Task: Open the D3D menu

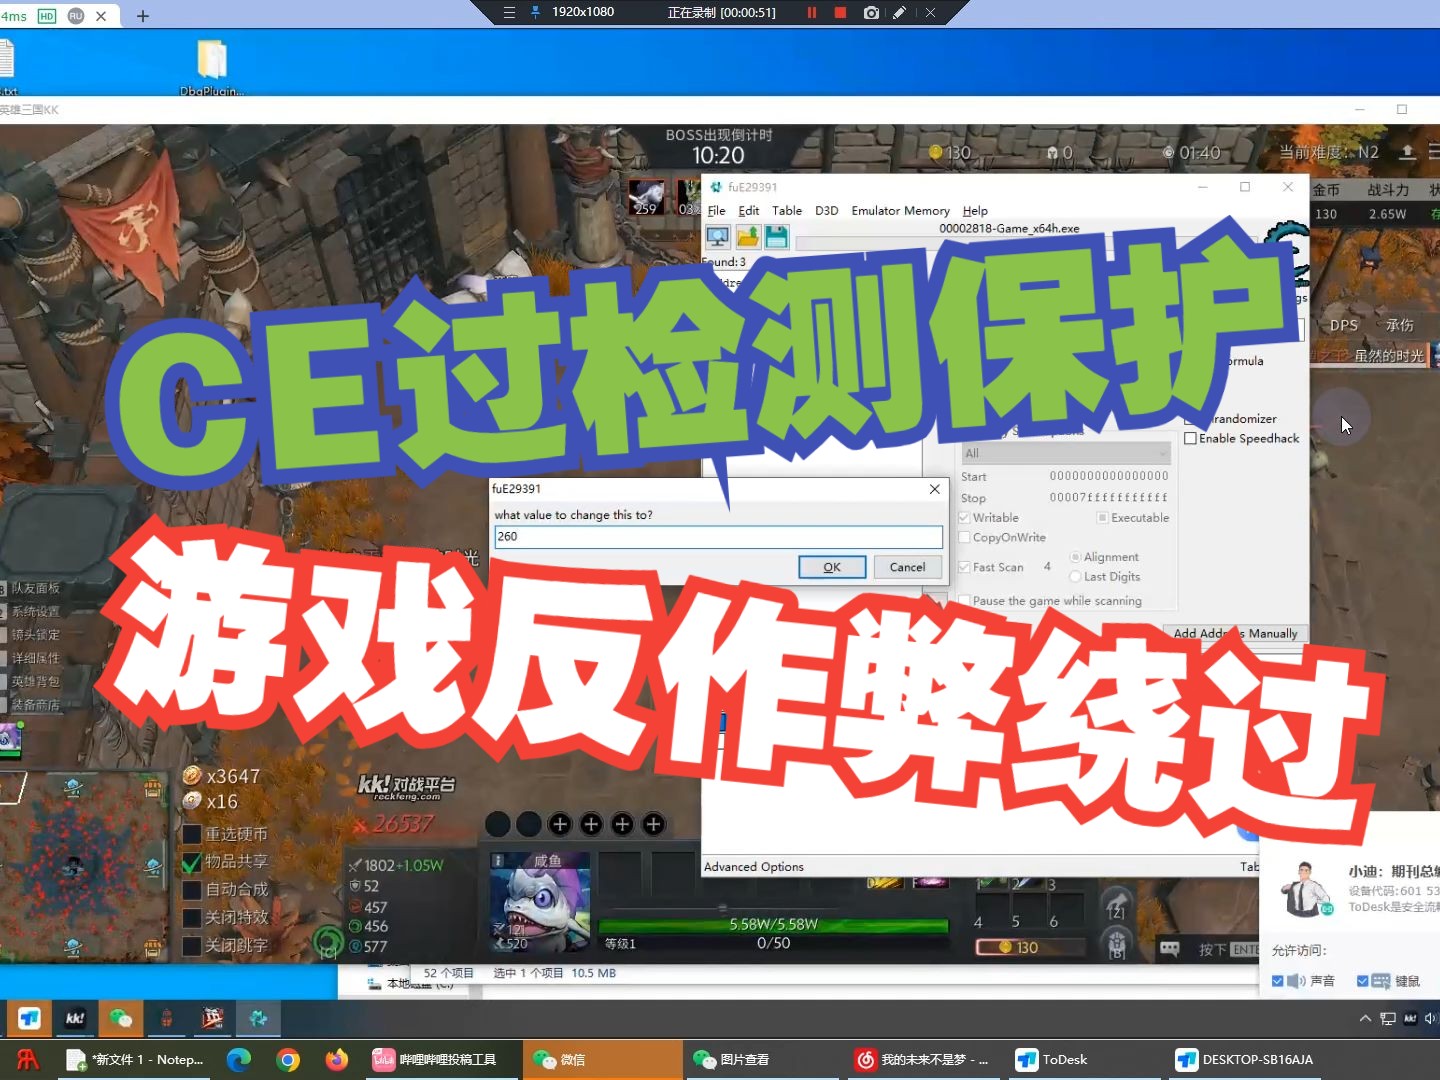Action: (826, 211)
